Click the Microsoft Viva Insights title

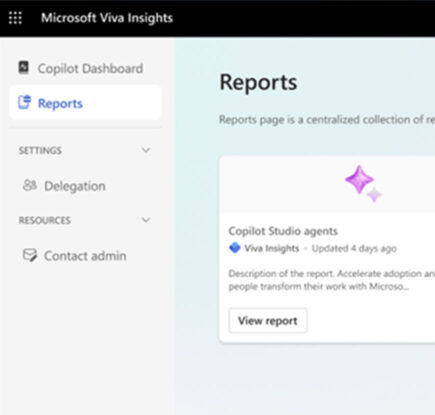[x=107, y=18]
